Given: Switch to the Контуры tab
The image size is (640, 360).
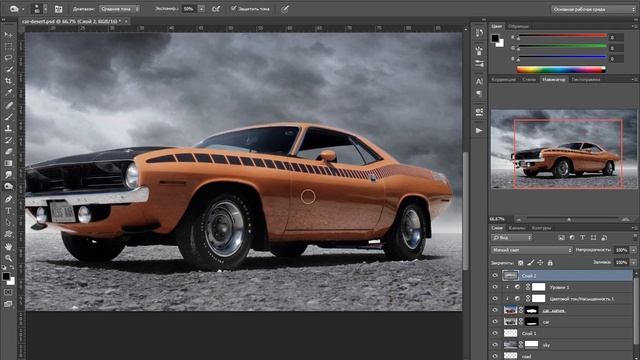Looking at the screenshot, I should (541, 228).
